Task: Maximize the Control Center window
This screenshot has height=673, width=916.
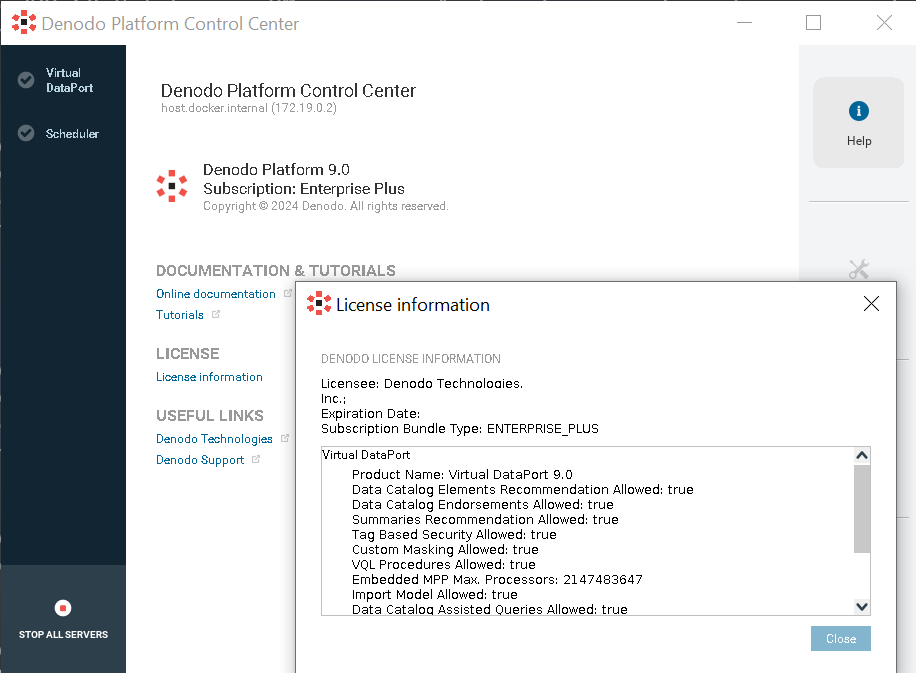Action: point(813,23)
